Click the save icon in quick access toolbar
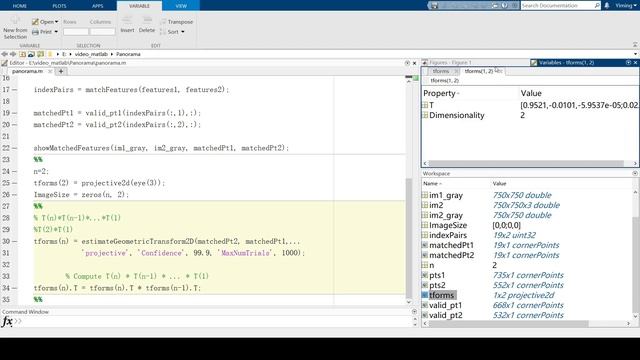Viewport: 640px width, 360px height. pos(434,6)
